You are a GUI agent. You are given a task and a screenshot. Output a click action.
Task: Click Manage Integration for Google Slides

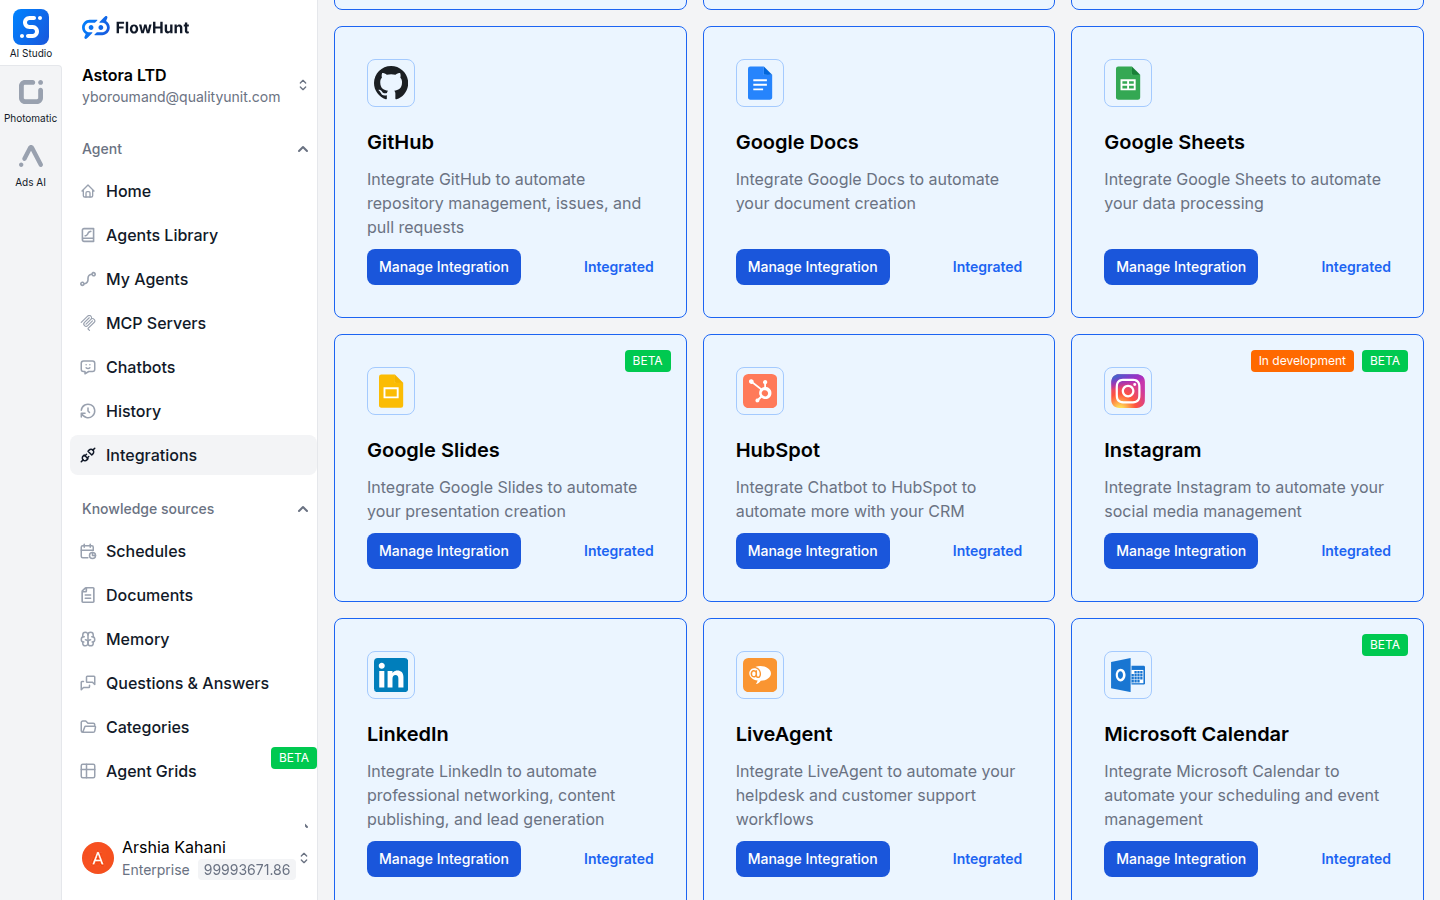(443, 551)
